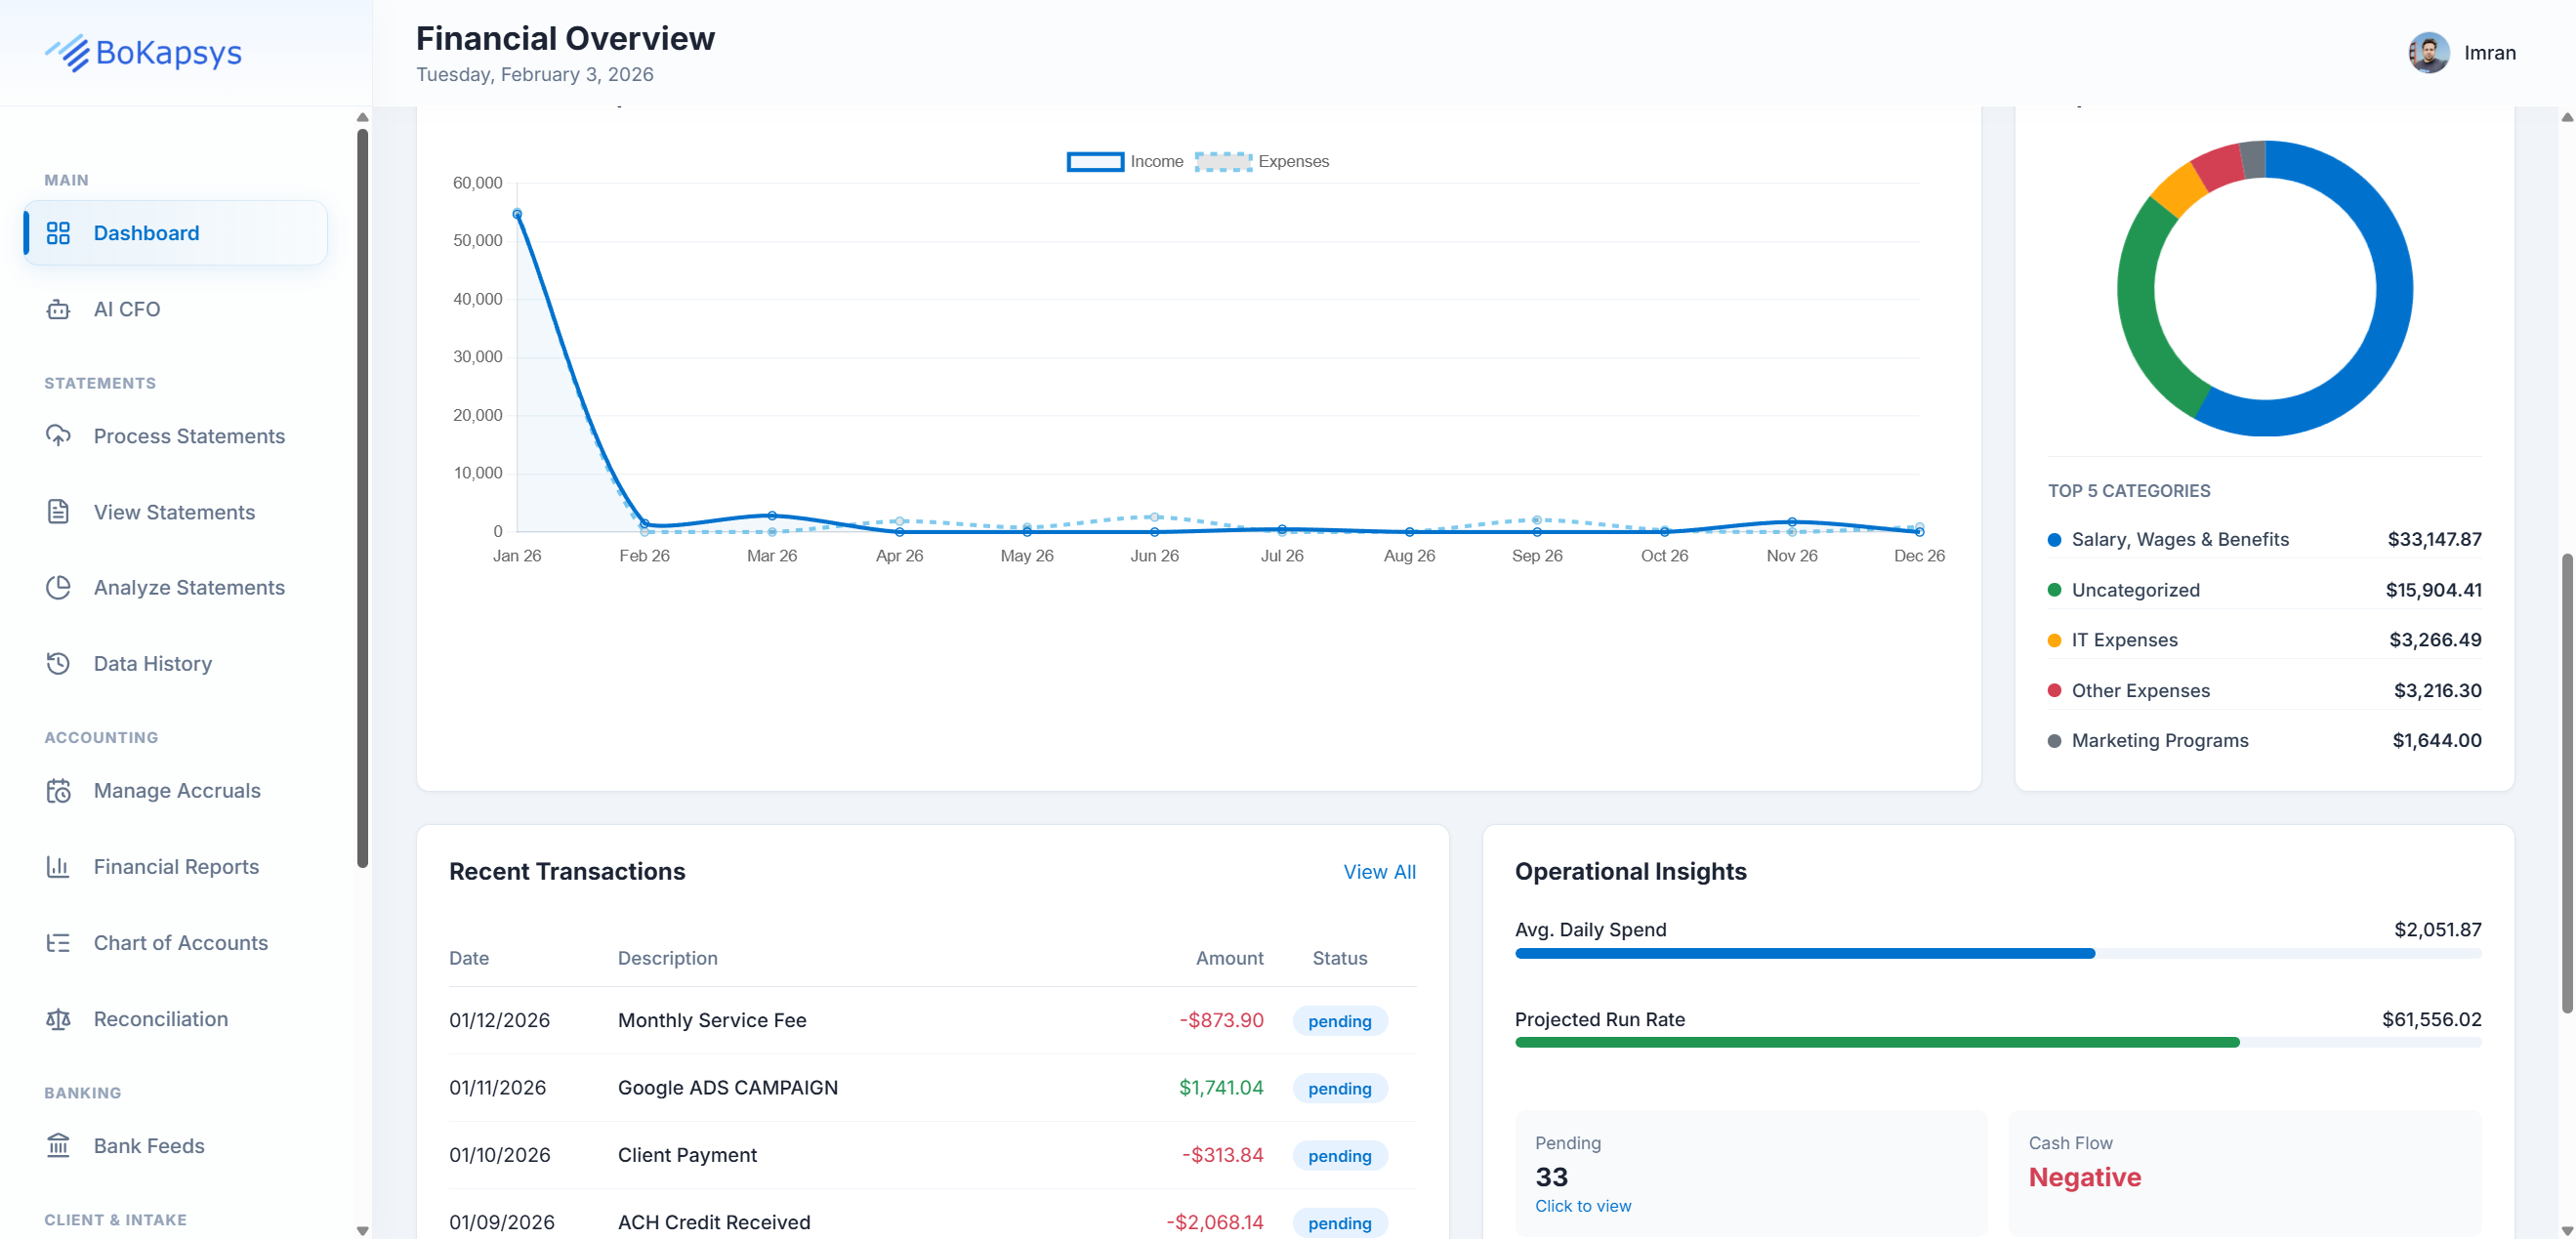The width and height of the screenshot is (2576, 1239).
Task: Toggle the Income series in the chart legend
Action: click(1130, 161)
